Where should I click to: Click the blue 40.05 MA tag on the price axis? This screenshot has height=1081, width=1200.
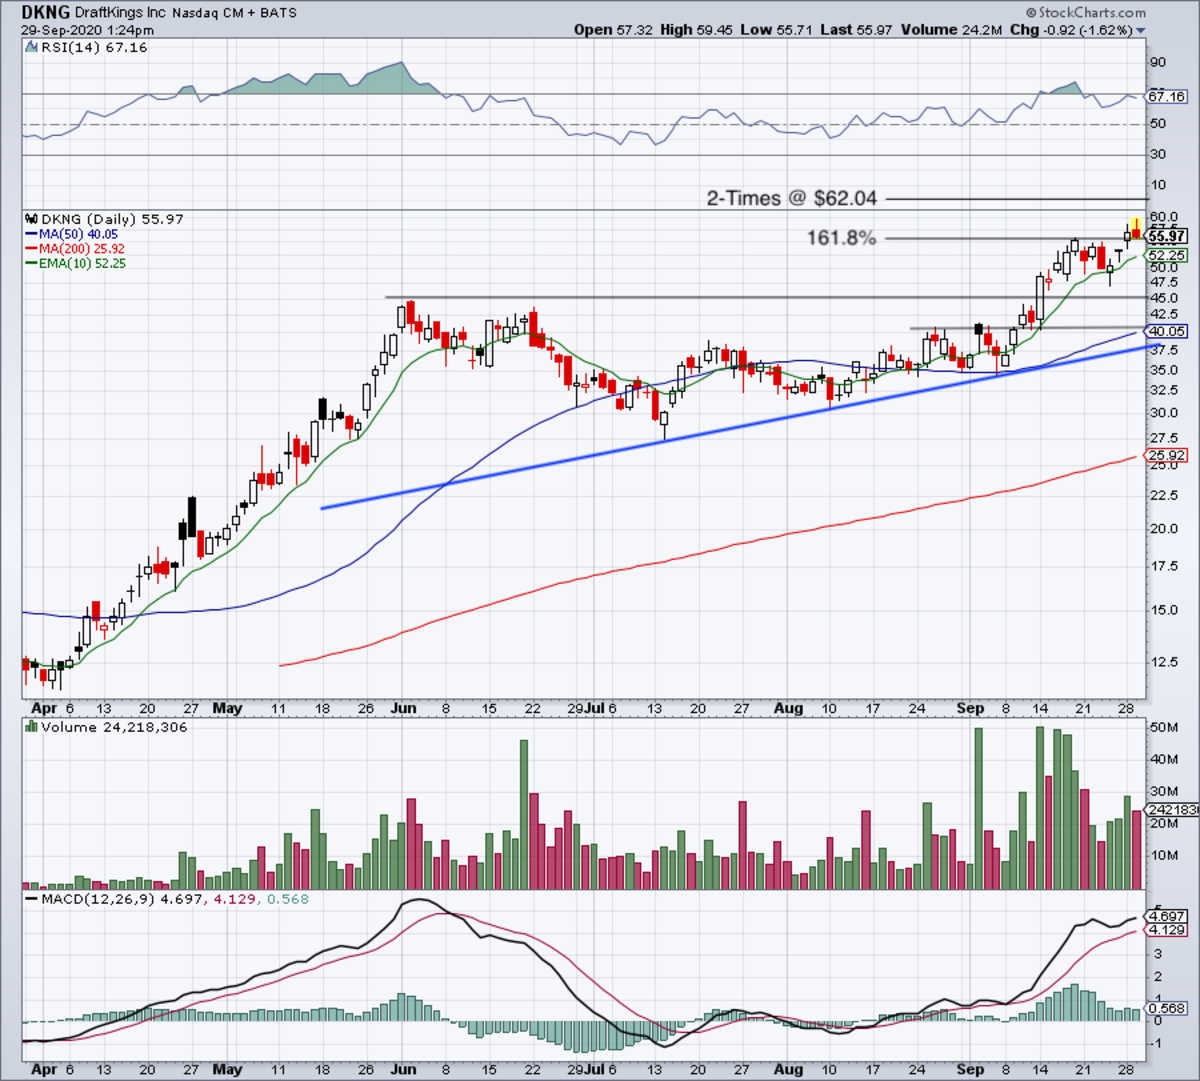point(1167,331)
